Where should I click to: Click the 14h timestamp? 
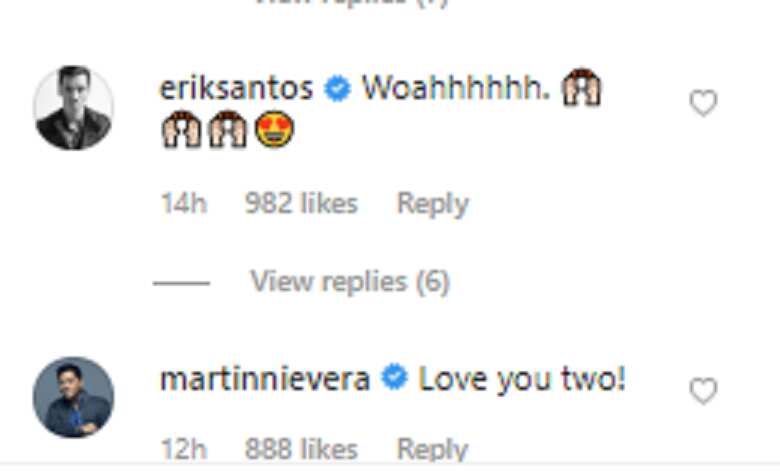point(184,203)
